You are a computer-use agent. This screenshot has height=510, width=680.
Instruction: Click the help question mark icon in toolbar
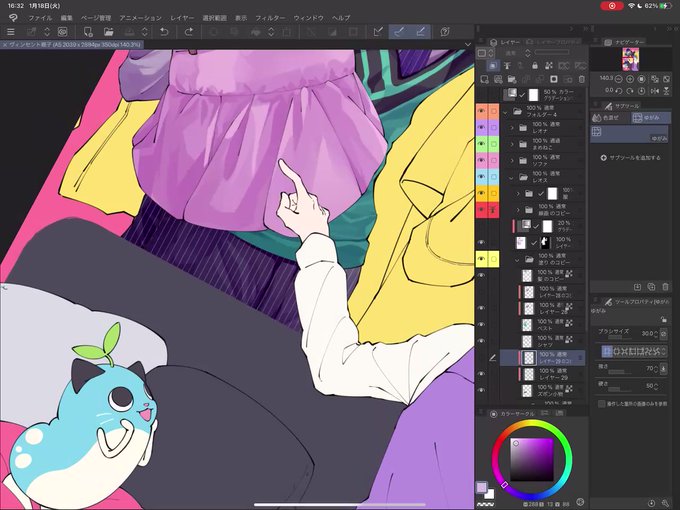[445, 32]
